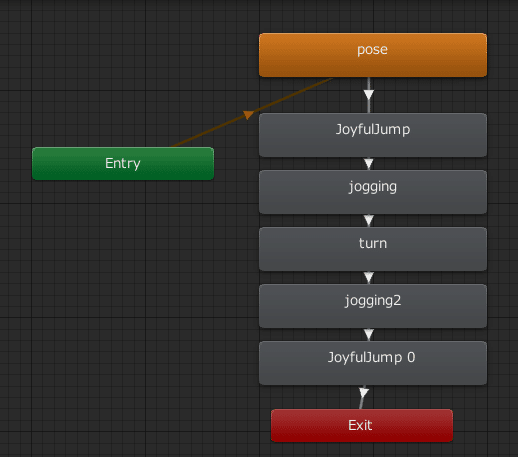Image resolution: width=518 pixels, height=457 pixels.
Task: Select the JoyfulJump 0 state node
Action: click(x=373, y=363)
